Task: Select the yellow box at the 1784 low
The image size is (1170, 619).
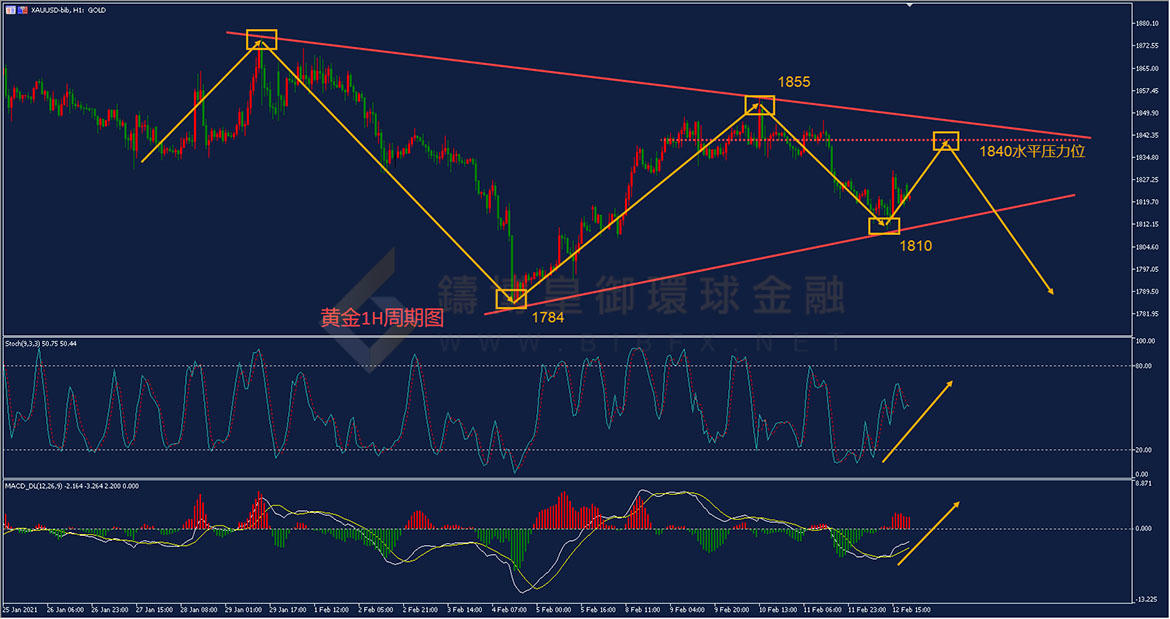Action: click(511, 298)
